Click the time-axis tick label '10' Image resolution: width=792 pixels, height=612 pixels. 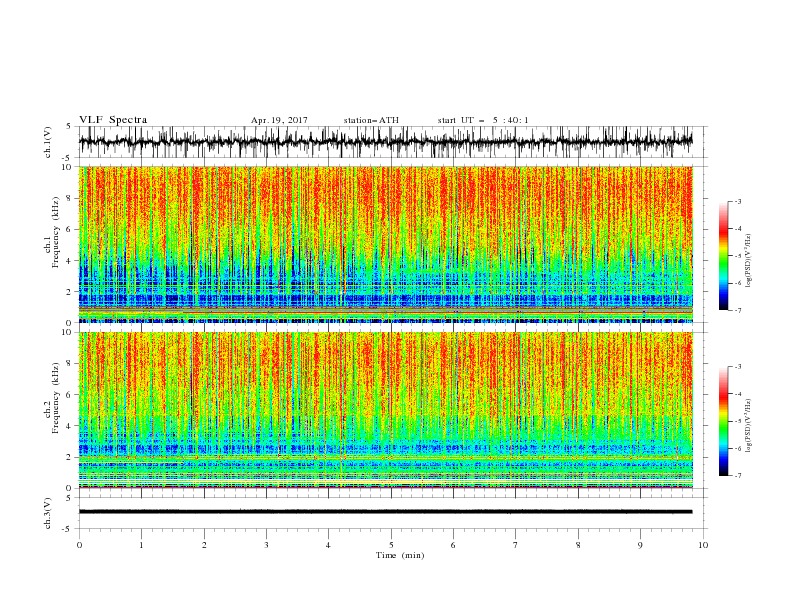point(703,545)
